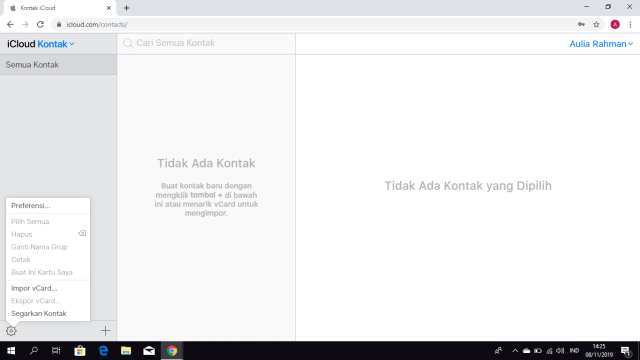Image resolution: width=640 pixels, height=360 pixels.
Task: Switch to Chrome in taskbar
Action: click(172, 351)
